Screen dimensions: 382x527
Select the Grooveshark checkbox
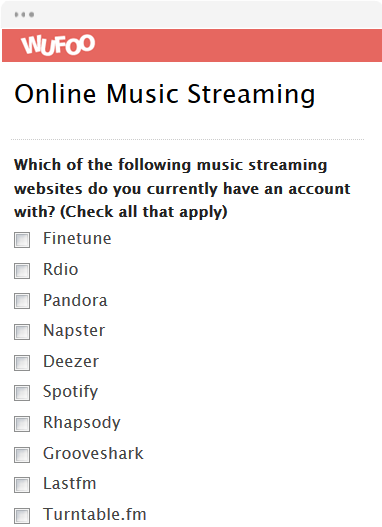pyautogui.click(x=22, y=455)
